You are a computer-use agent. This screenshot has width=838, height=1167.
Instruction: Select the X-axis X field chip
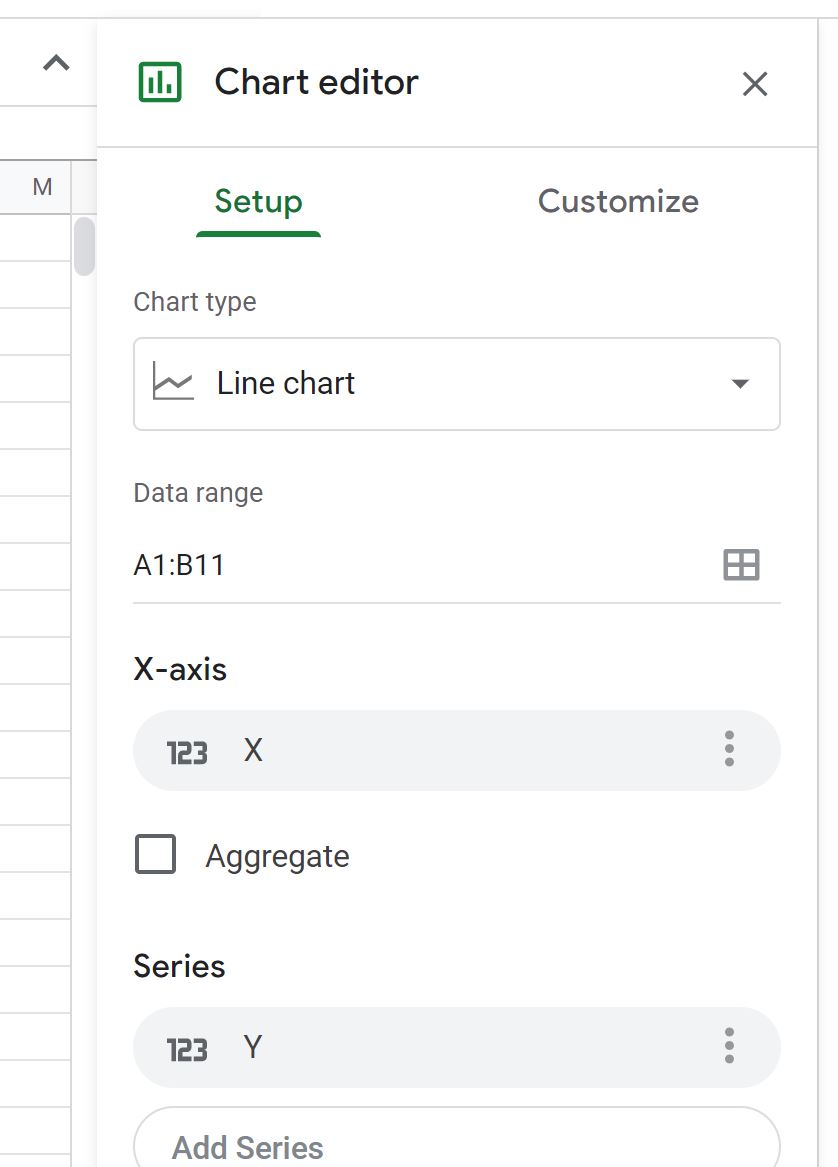pos(457,750)
